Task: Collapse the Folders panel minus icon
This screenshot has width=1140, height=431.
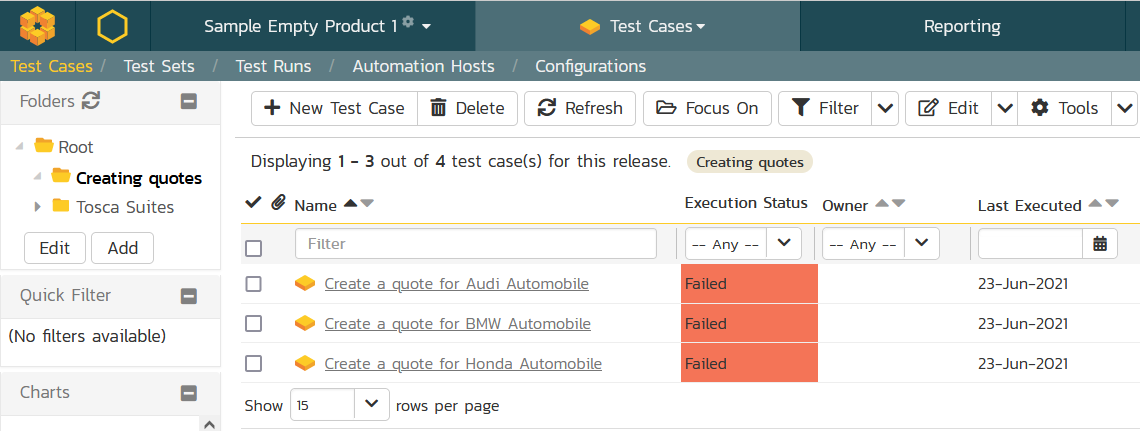Action: tap(188, 101)
